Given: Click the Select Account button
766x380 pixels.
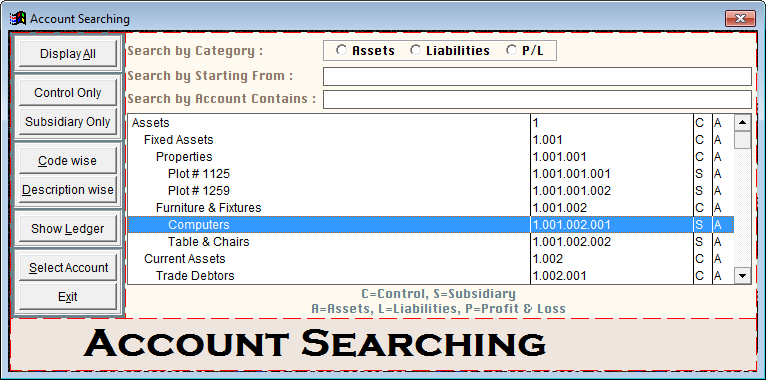Looking at the screenshot, I should pos(67,268).
